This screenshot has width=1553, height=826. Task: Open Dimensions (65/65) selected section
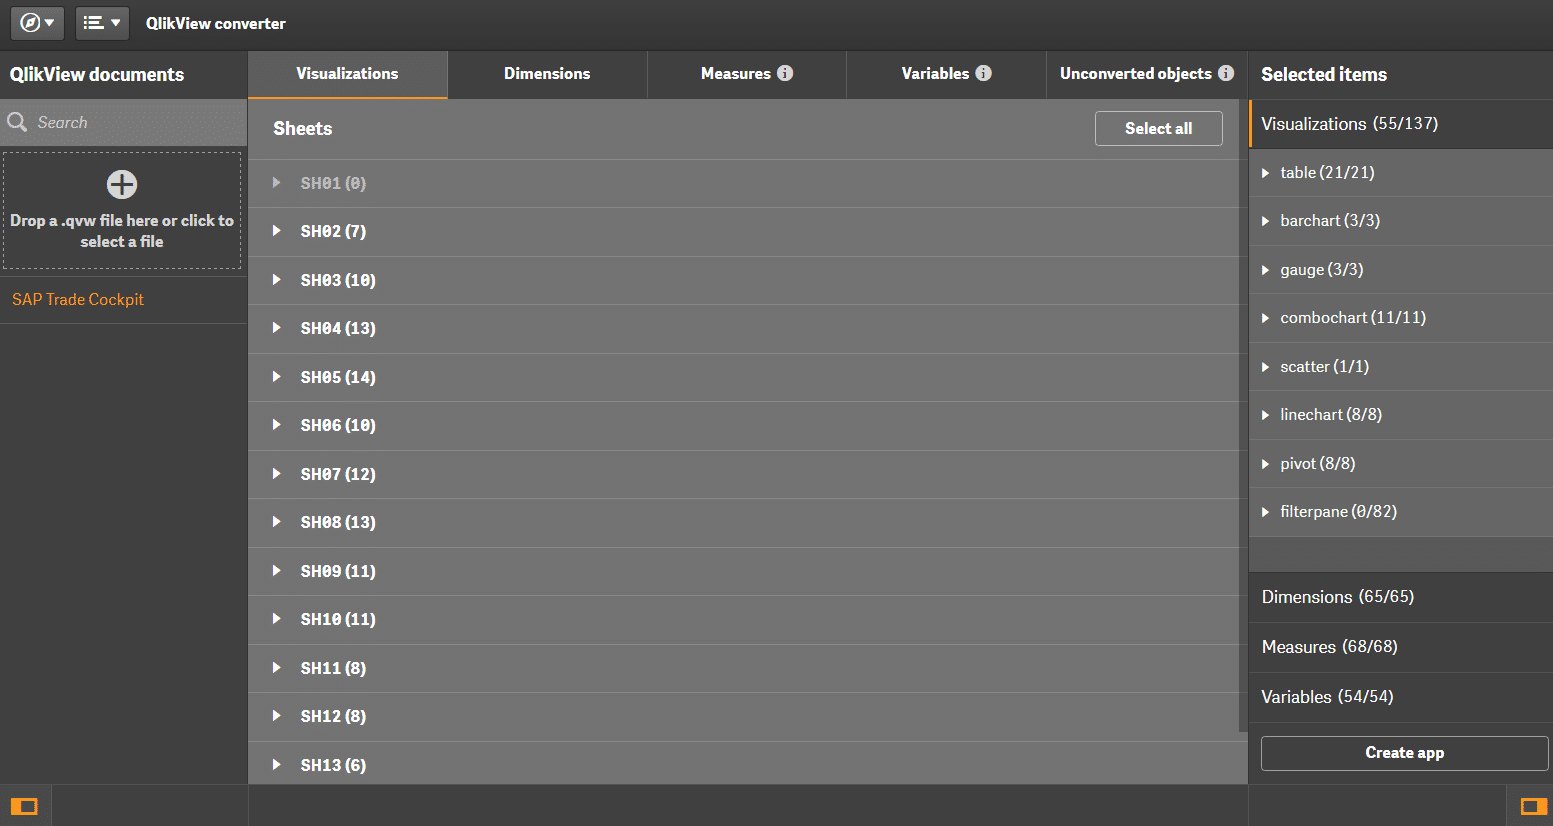click(x=1401, y=597)
